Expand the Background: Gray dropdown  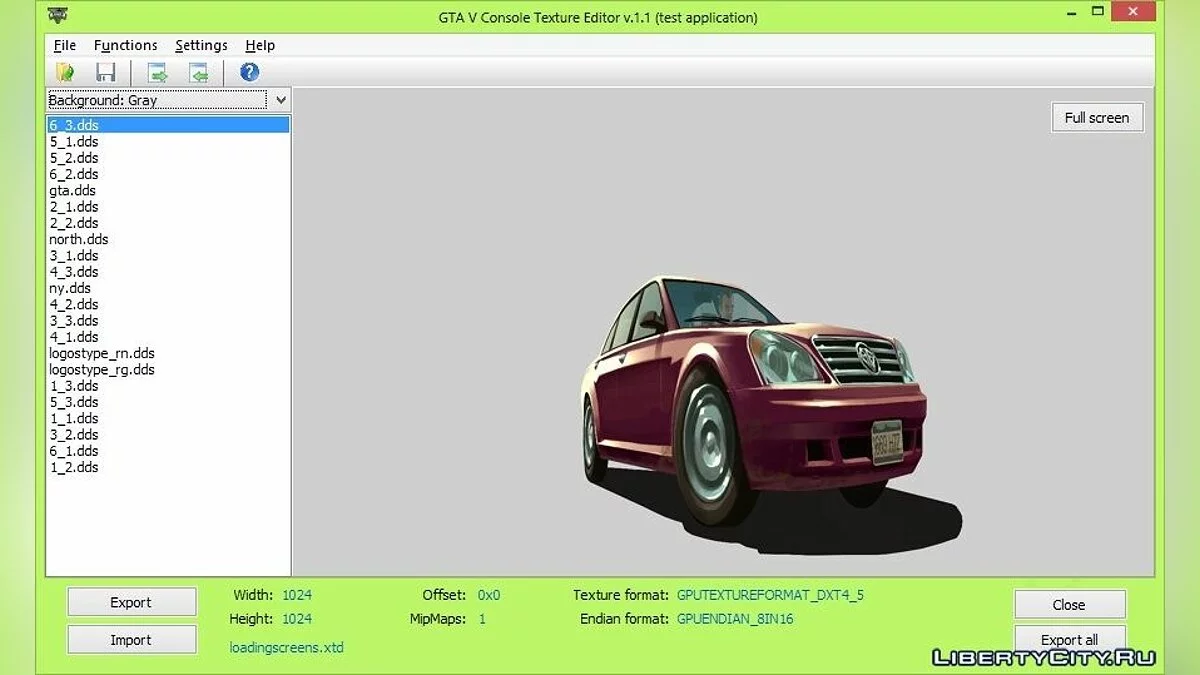pyautogui.click(x=281, y=100)
